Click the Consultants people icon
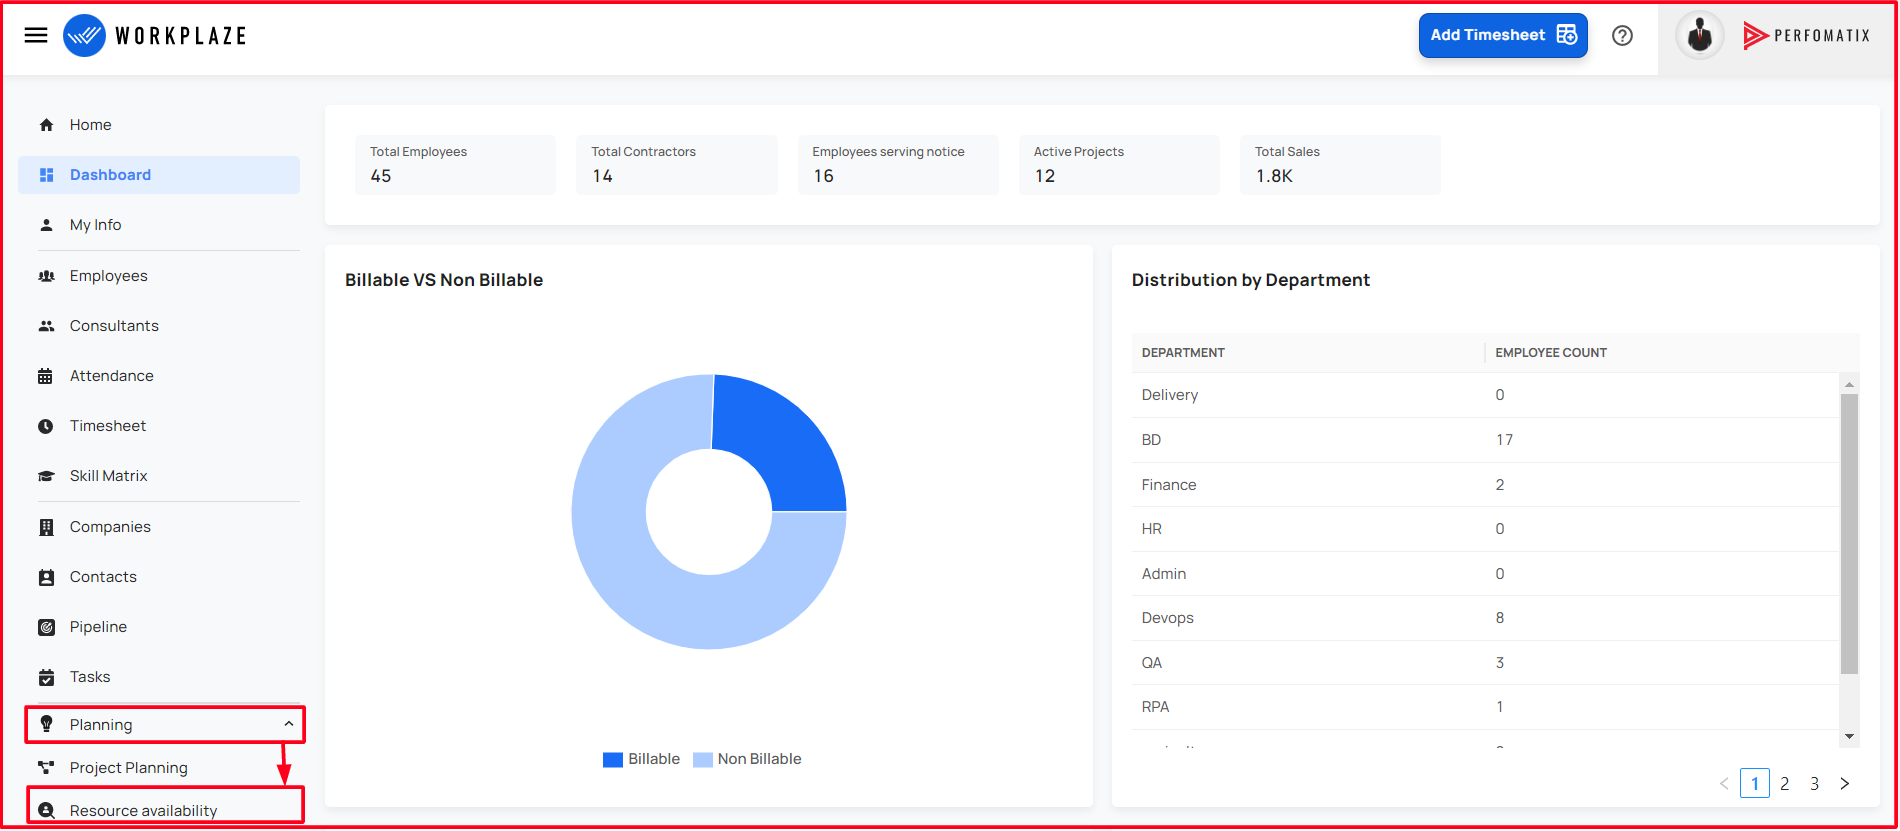 [x=46, y=326]
